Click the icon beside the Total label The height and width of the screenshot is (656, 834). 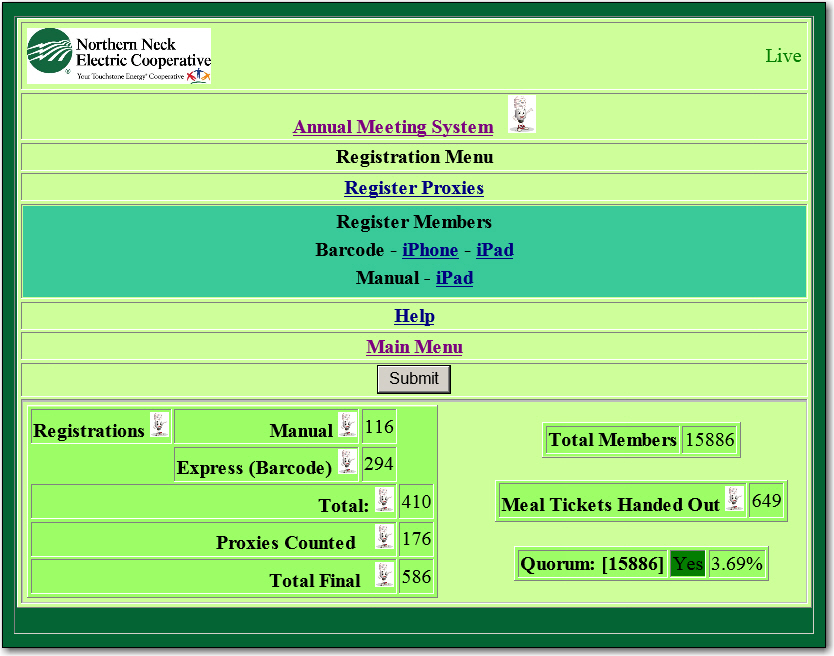pyautogui.click(x=385, y=500)
